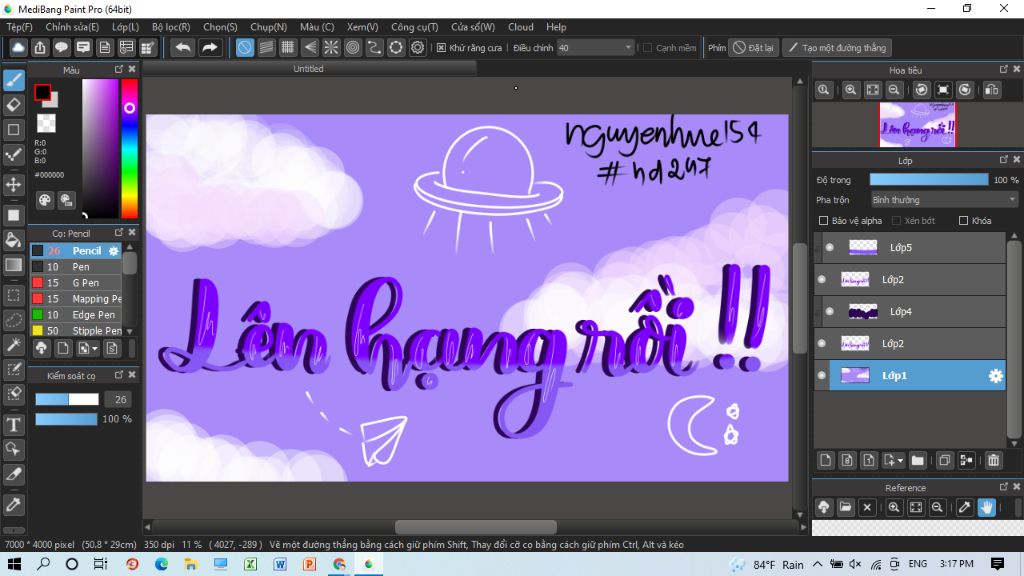Select the G Pen brush
Viewport: 1024px width, 576px height.
[x=76, y=283]
